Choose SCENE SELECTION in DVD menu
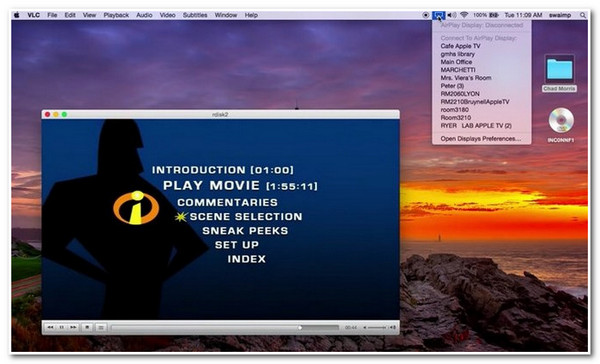 (x=246, y=217)
